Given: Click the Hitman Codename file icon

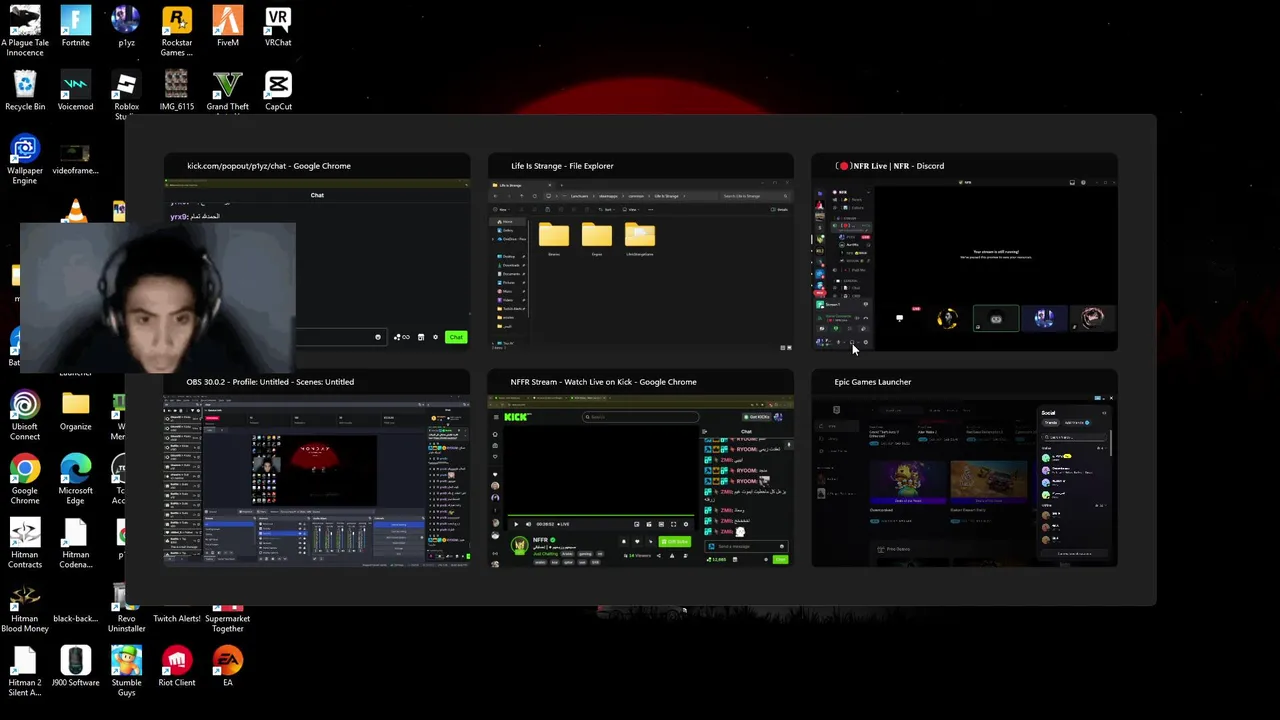Looking at the screenshot, I should [75, 543].
